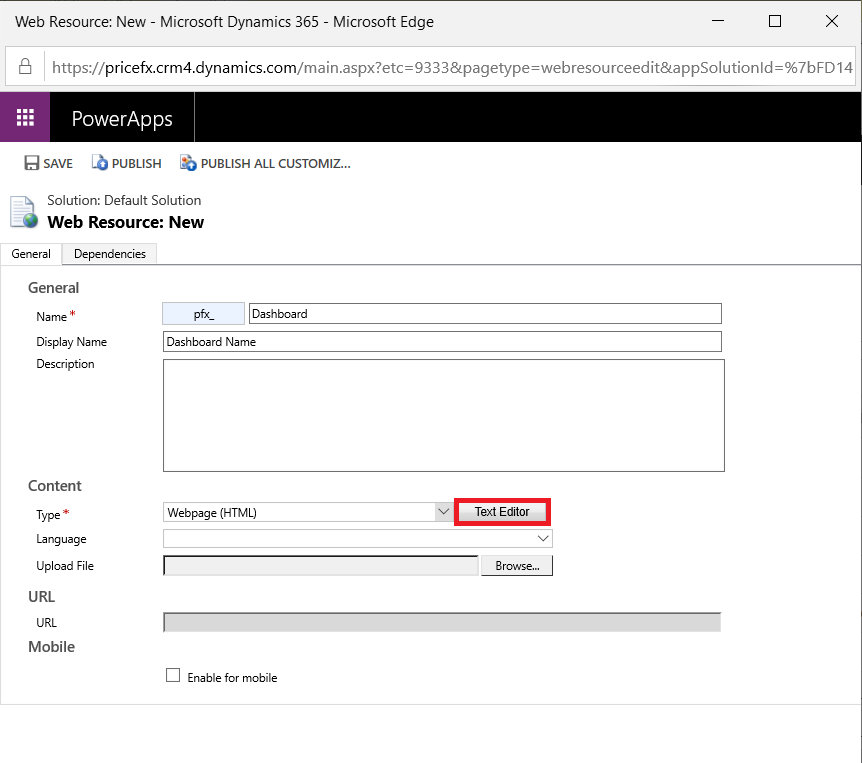Screen dimensions: 862x763
Task: Click the PowerApps title in header
Action: pos(122,118)
